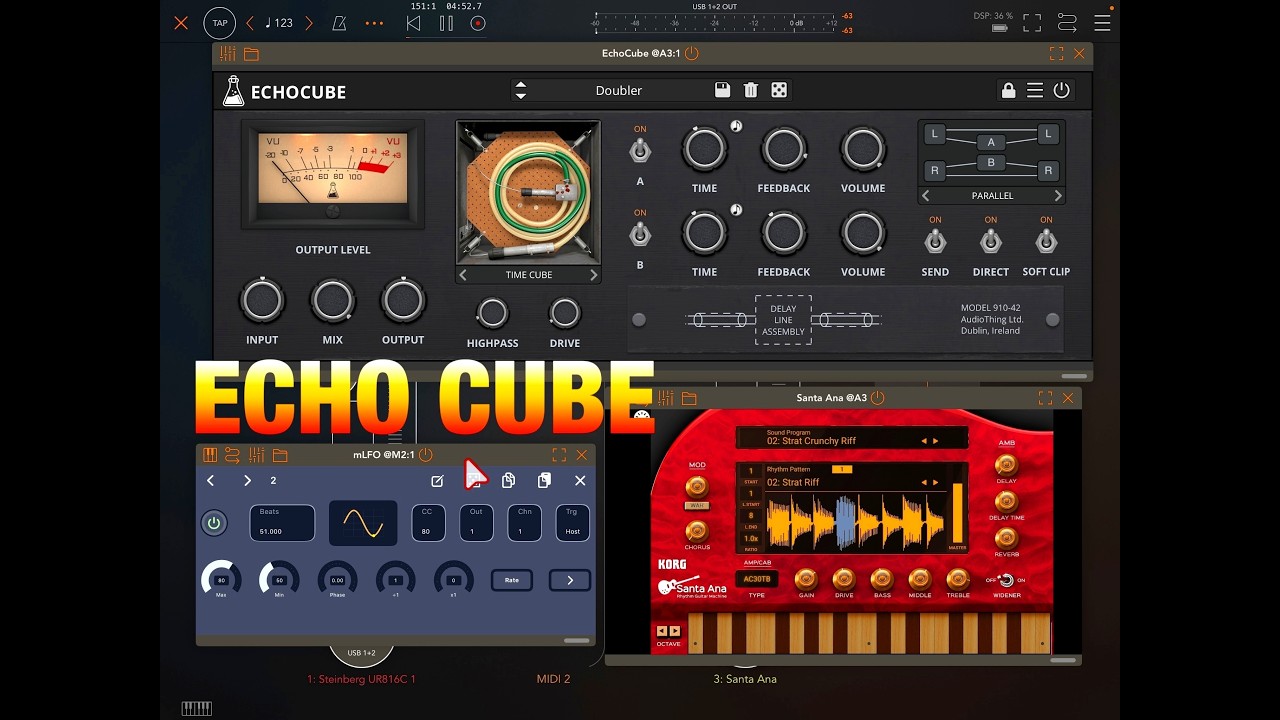Image resolution: width=1280 pixels, height=720 pixels.
Task: Randomize settings with the dice icon
Action: tap(779, 90)
